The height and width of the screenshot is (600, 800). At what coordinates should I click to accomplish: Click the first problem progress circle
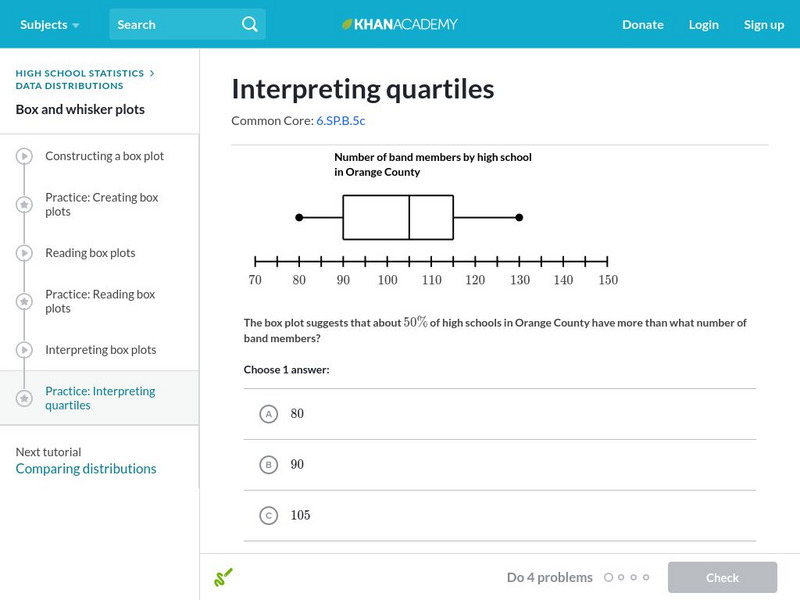[608, 577]
